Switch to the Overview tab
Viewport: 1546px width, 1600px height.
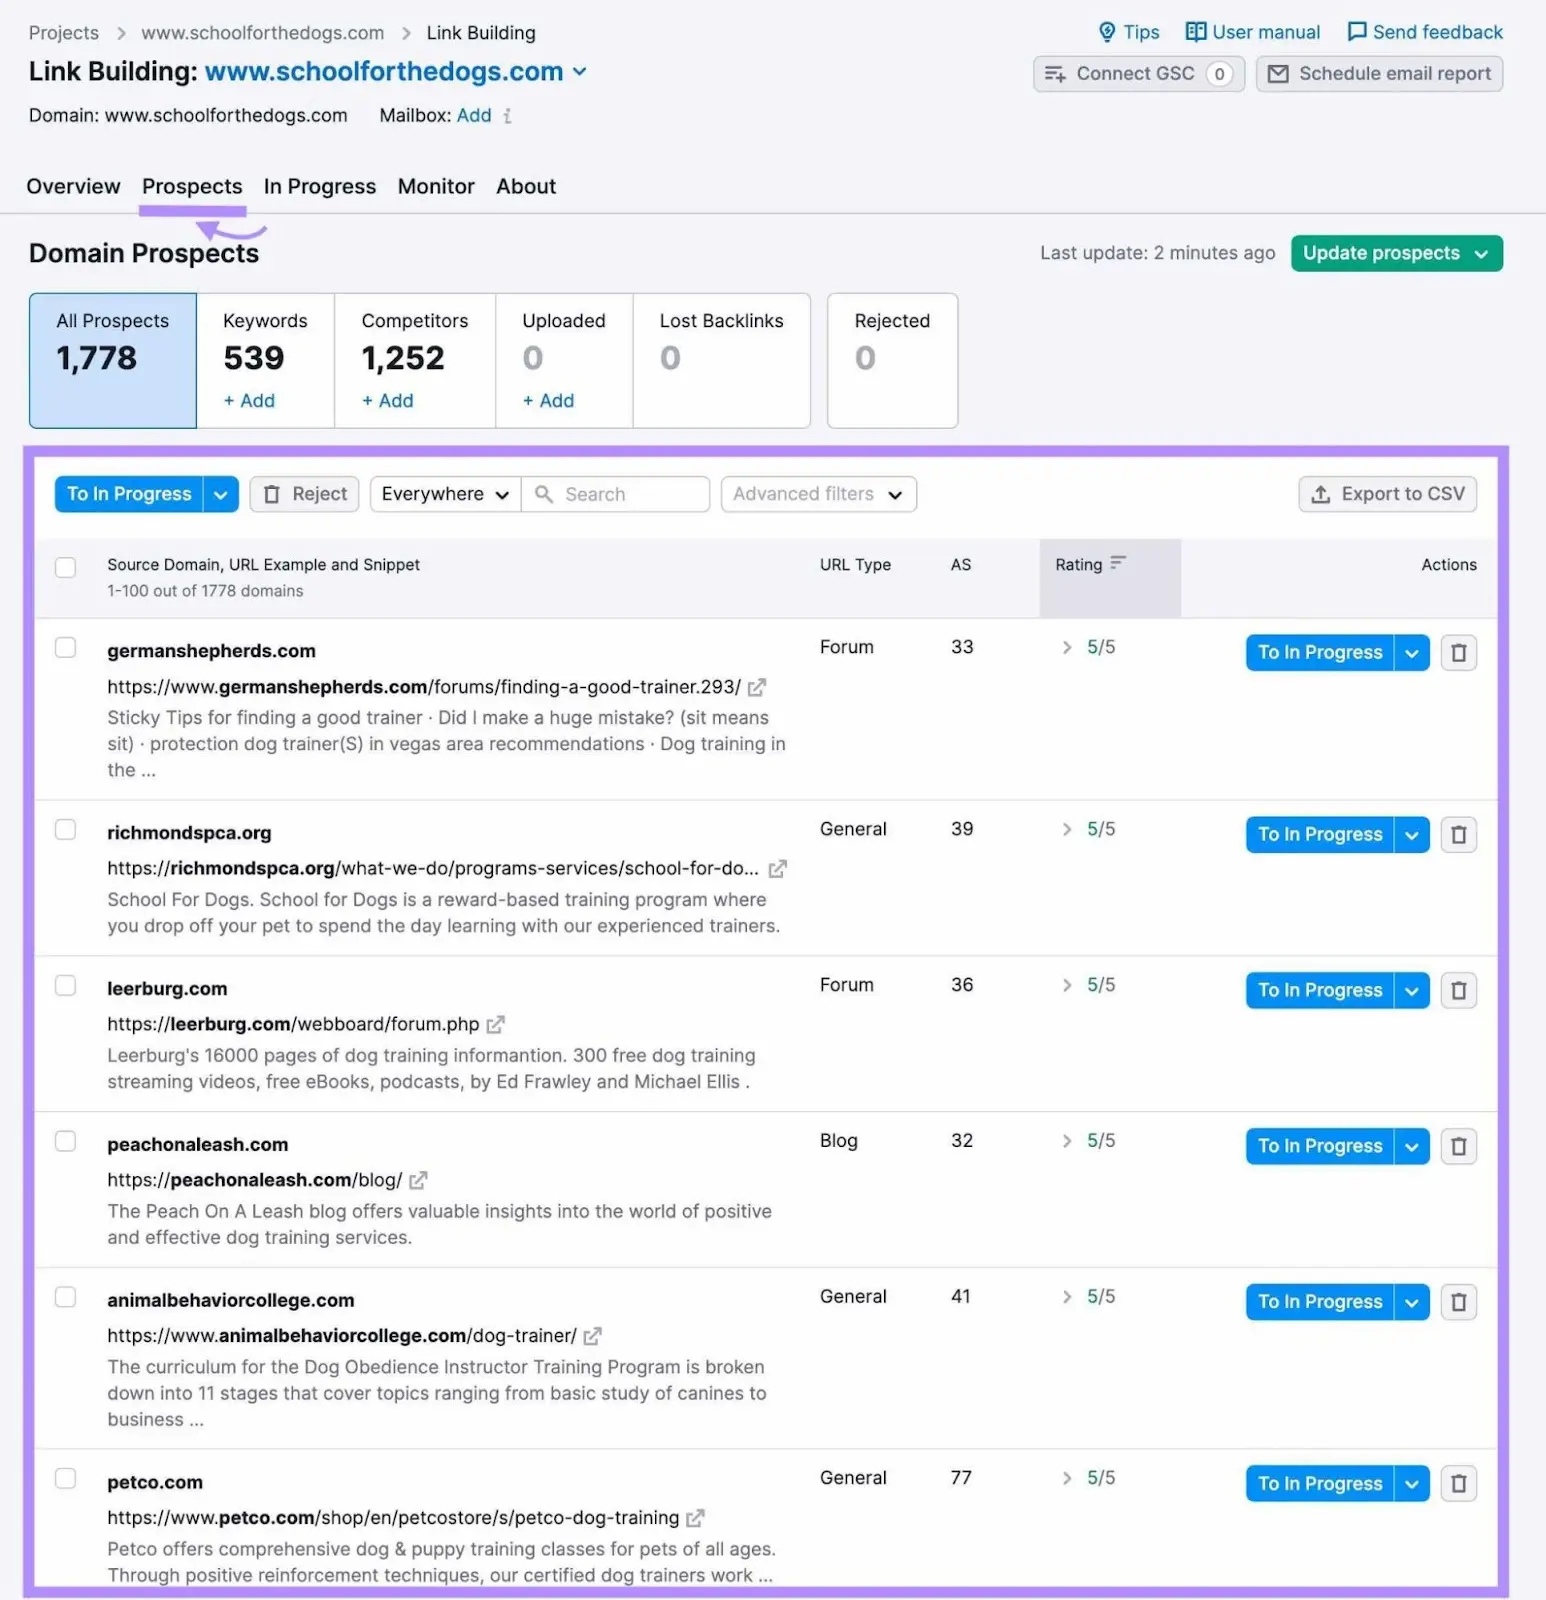(73, 186)
